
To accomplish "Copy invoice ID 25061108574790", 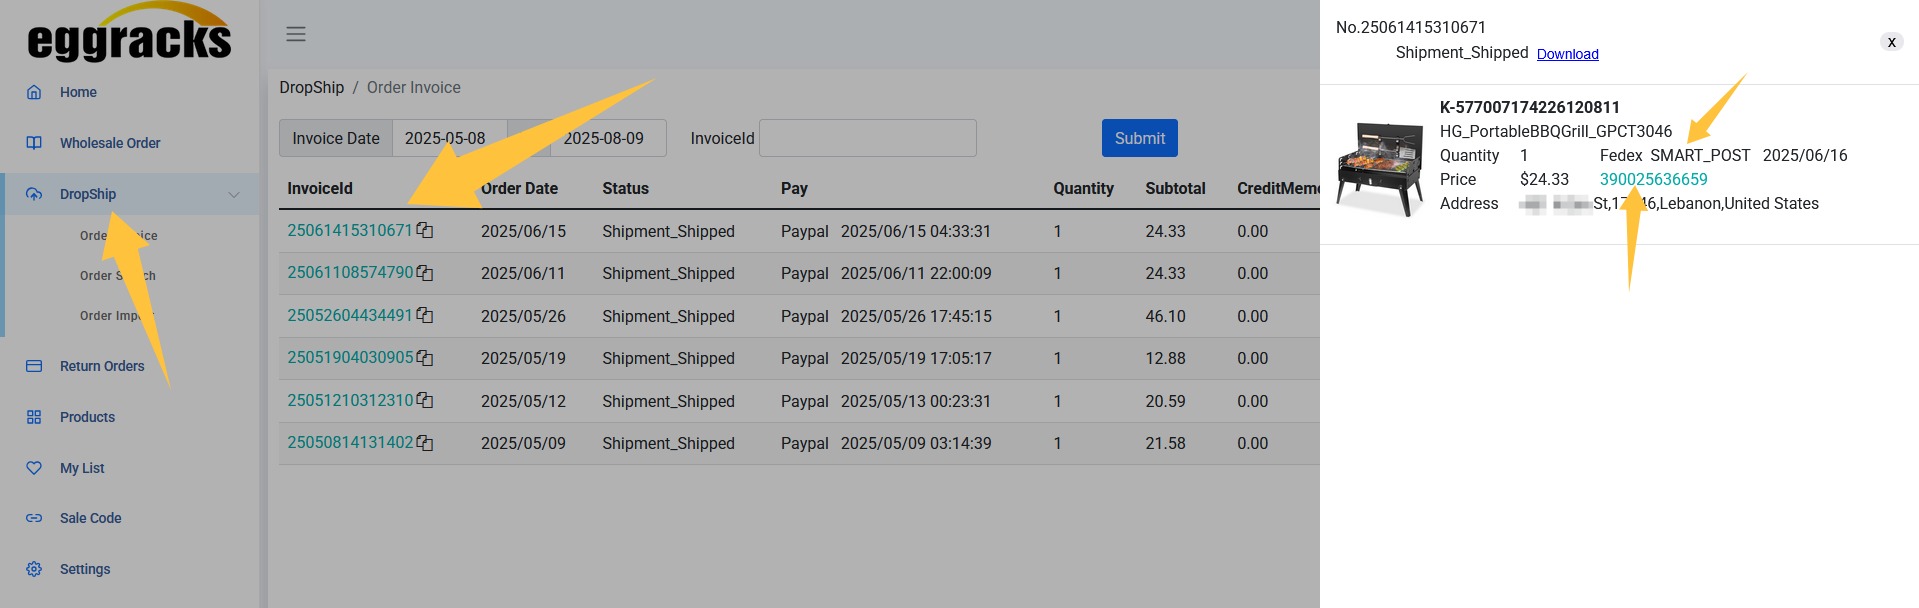I will tap(425, 273).
